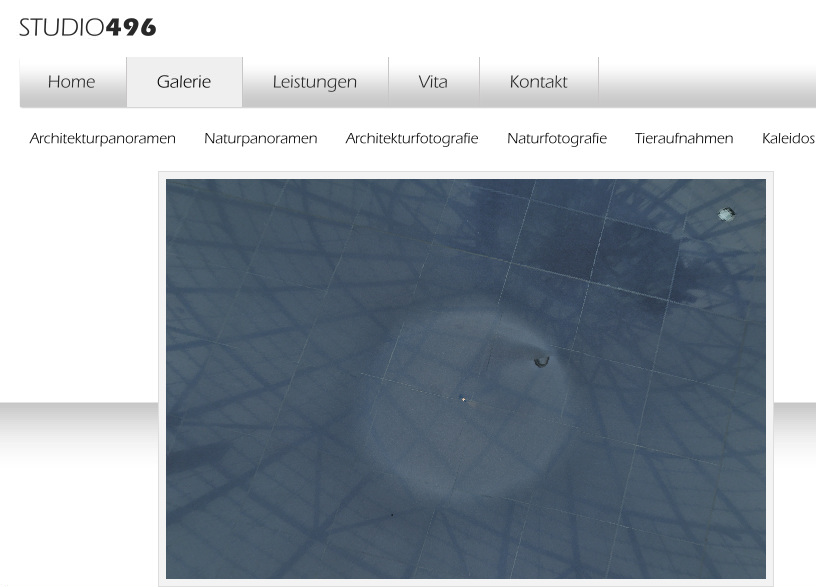Click the white sparkle at the panorama center
The width and height of the screenshot is (816, 587).
pos(463,399)
